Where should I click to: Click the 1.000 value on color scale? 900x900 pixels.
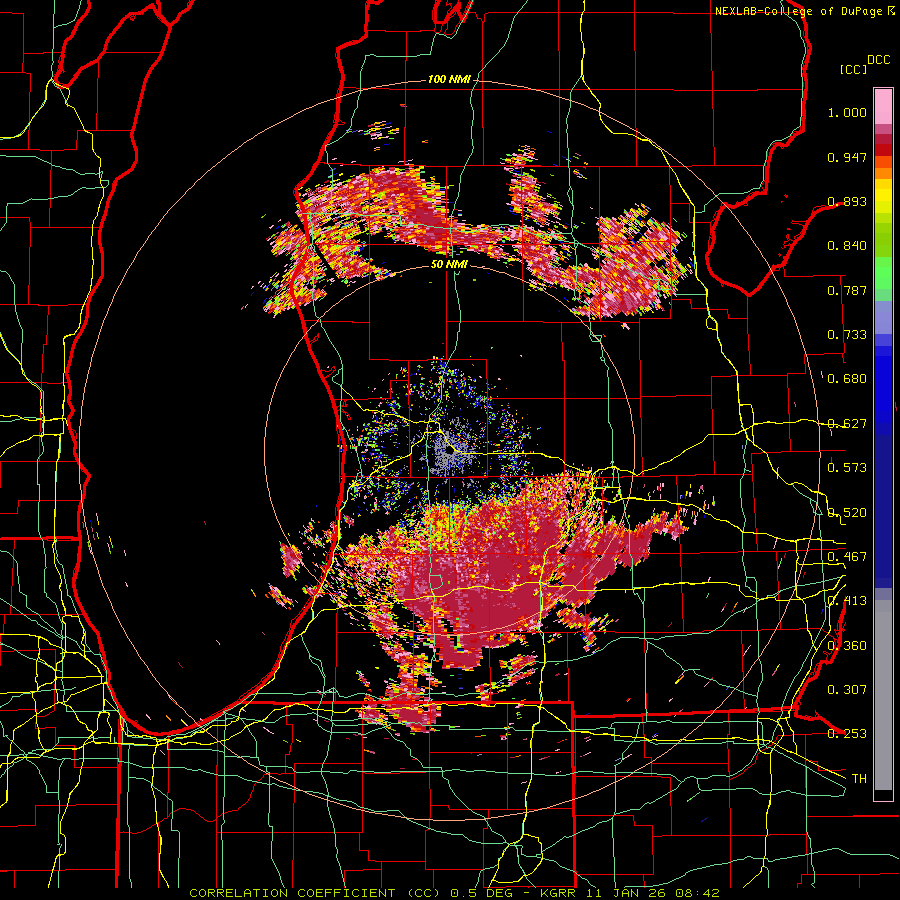click(847, 112)
